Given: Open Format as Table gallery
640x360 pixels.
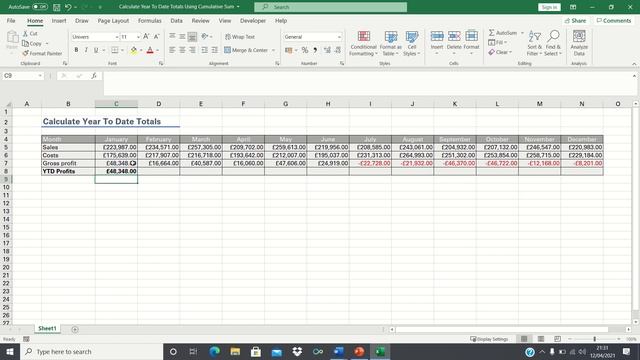Looking at the screenshot, I should point(391,43).
